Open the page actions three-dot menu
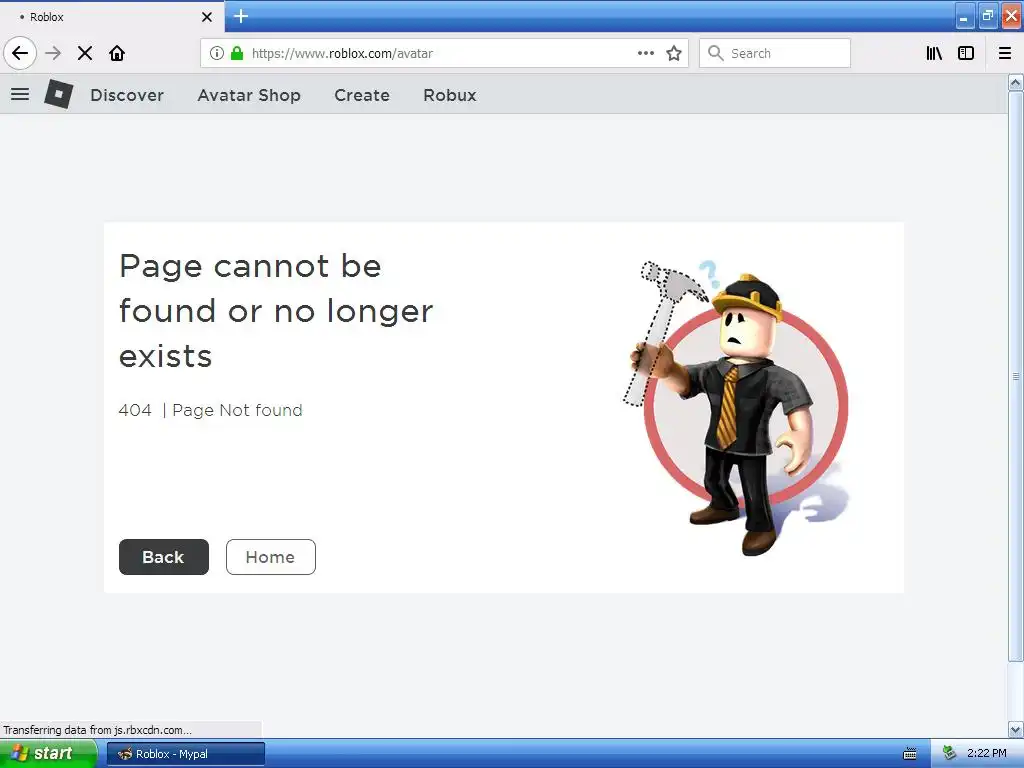This screenshot has height=768, width=1024. [x=645, y=53]
